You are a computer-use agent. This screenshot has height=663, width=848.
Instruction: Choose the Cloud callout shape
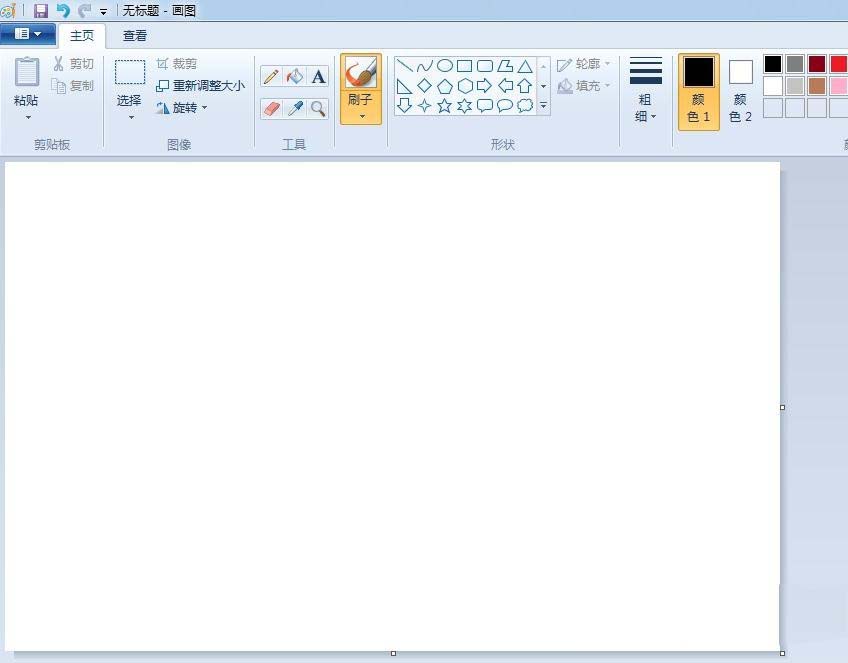tap(525, 105)
